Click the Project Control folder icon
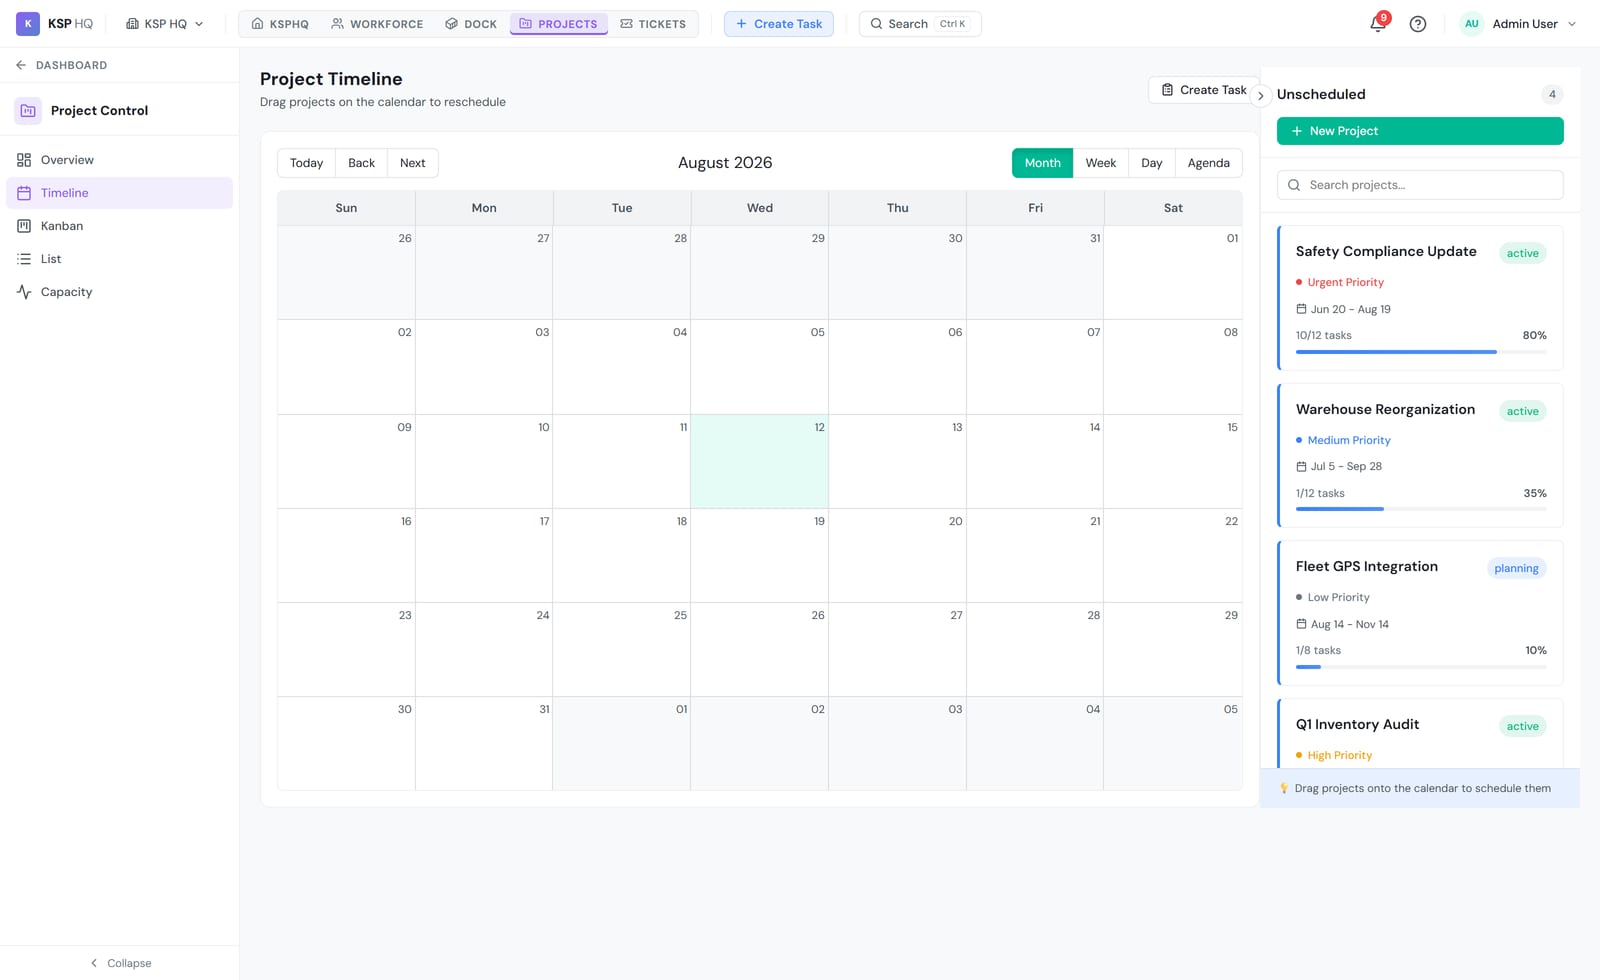Screen dimensions: 1600x980 click(x=28, y=111)
